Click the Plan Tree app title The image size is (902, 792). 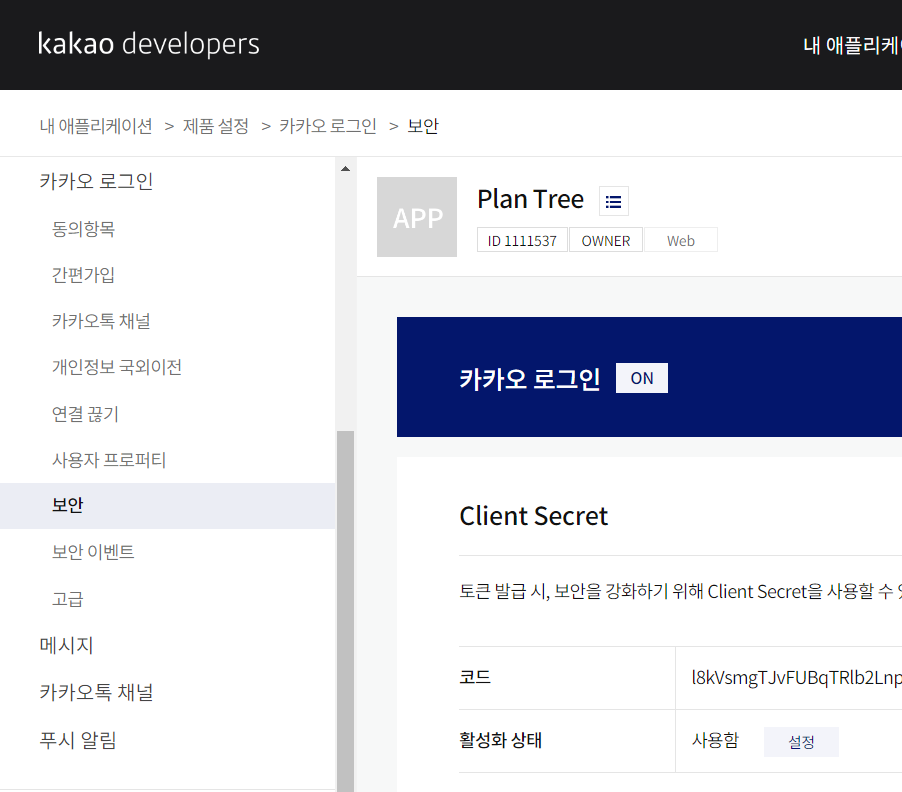click(530, 199)
